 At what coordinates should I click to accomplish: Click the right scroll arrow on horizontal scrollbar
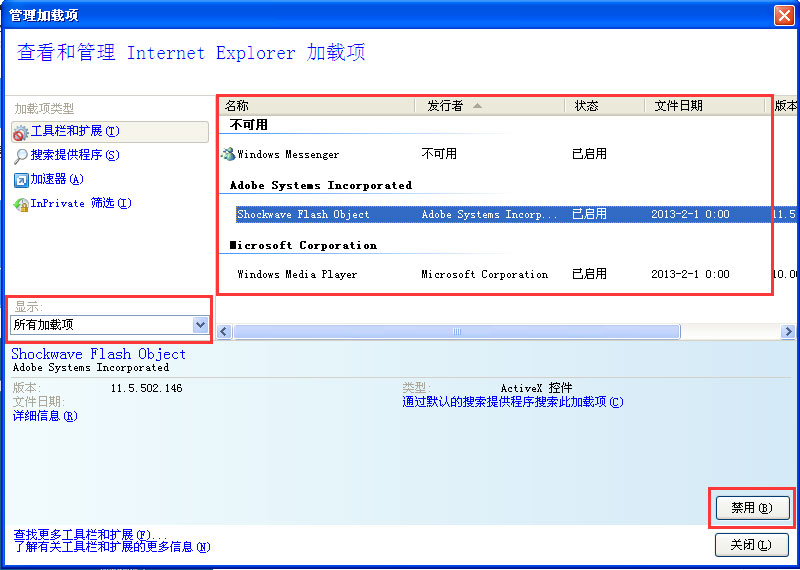pyautogui.click(x=788, y=332)
